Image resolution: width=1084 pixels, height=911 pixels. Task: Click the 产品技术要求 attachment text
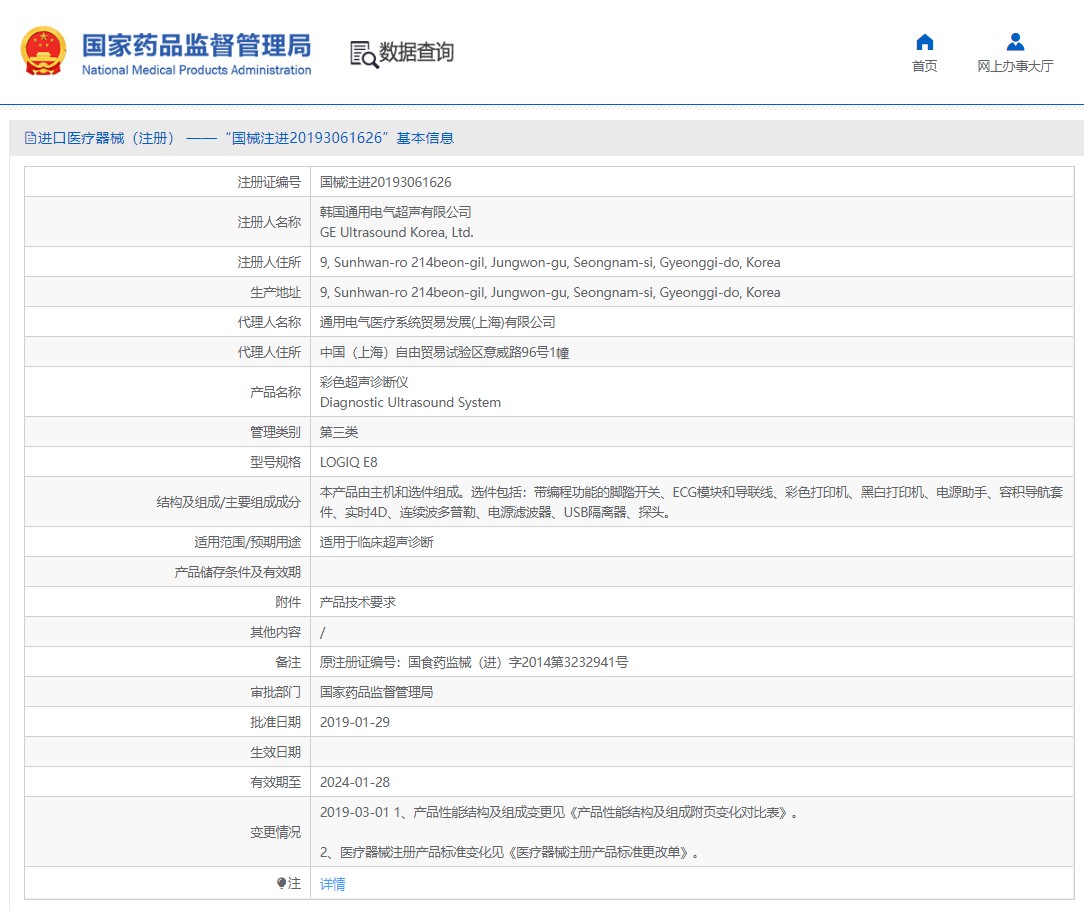(x=358, y=602)
